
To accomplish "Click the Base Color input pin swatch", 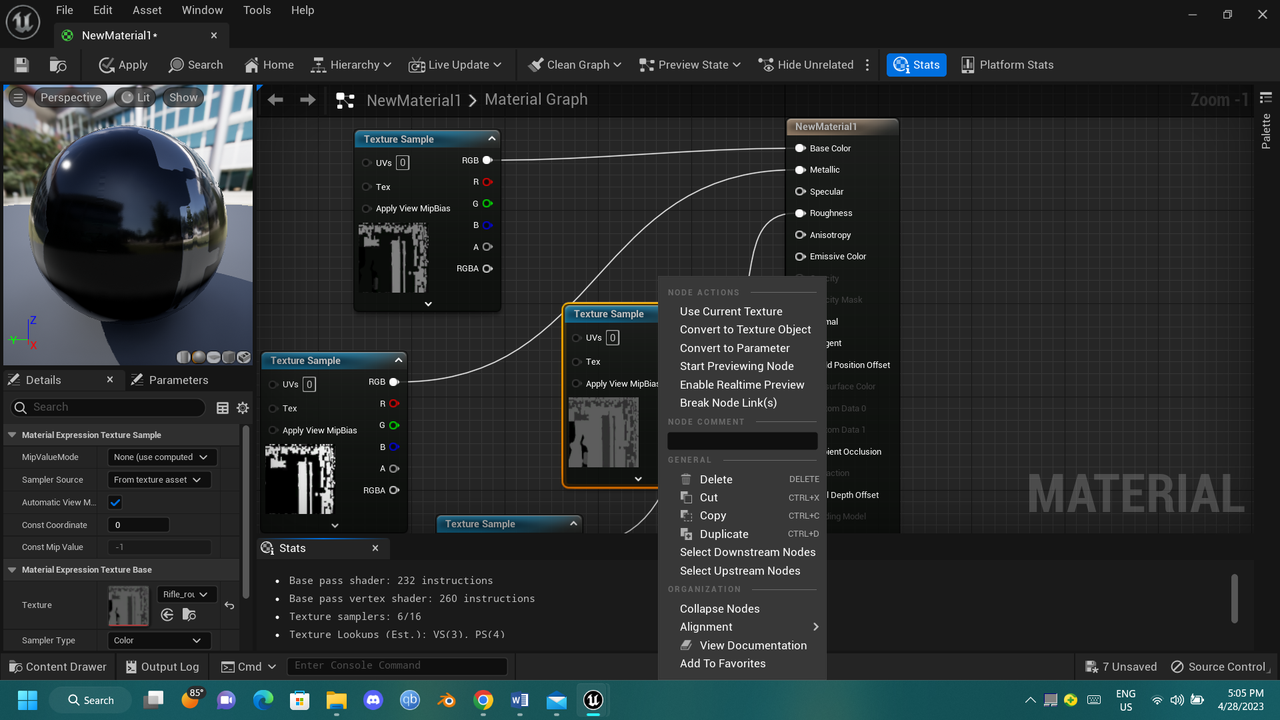I will pyautogui.click(x=800, y=148).
